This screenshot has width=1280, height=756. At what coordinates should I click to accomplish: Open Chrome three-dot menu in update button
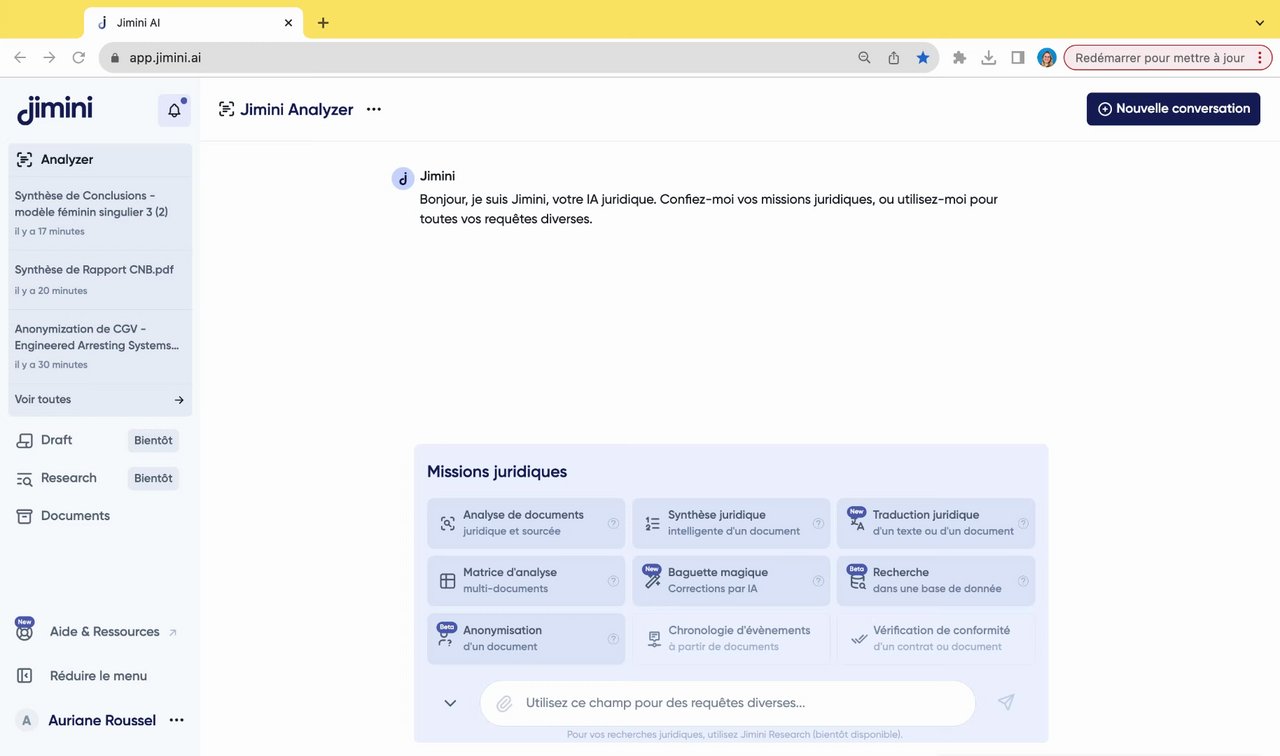(1259, 58)
